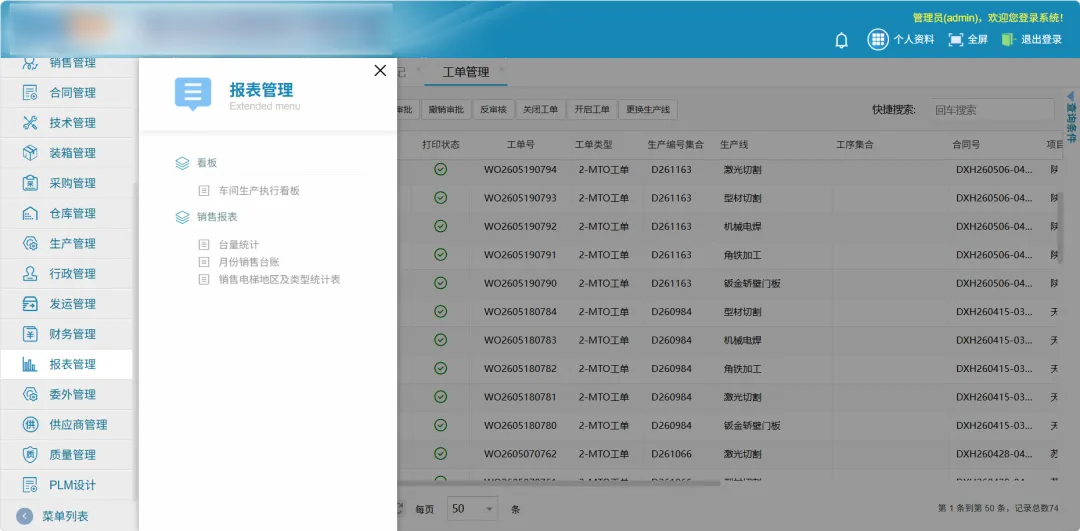Open 月份销售台账 report
Image resolution: width=1080 pixels, height=531 pixels.
click(x=249, y=262)
